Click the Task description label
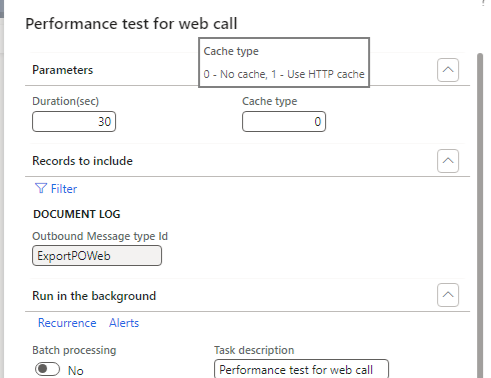The width and height of the screenshot is (491, 378). (x=254, y=350)
